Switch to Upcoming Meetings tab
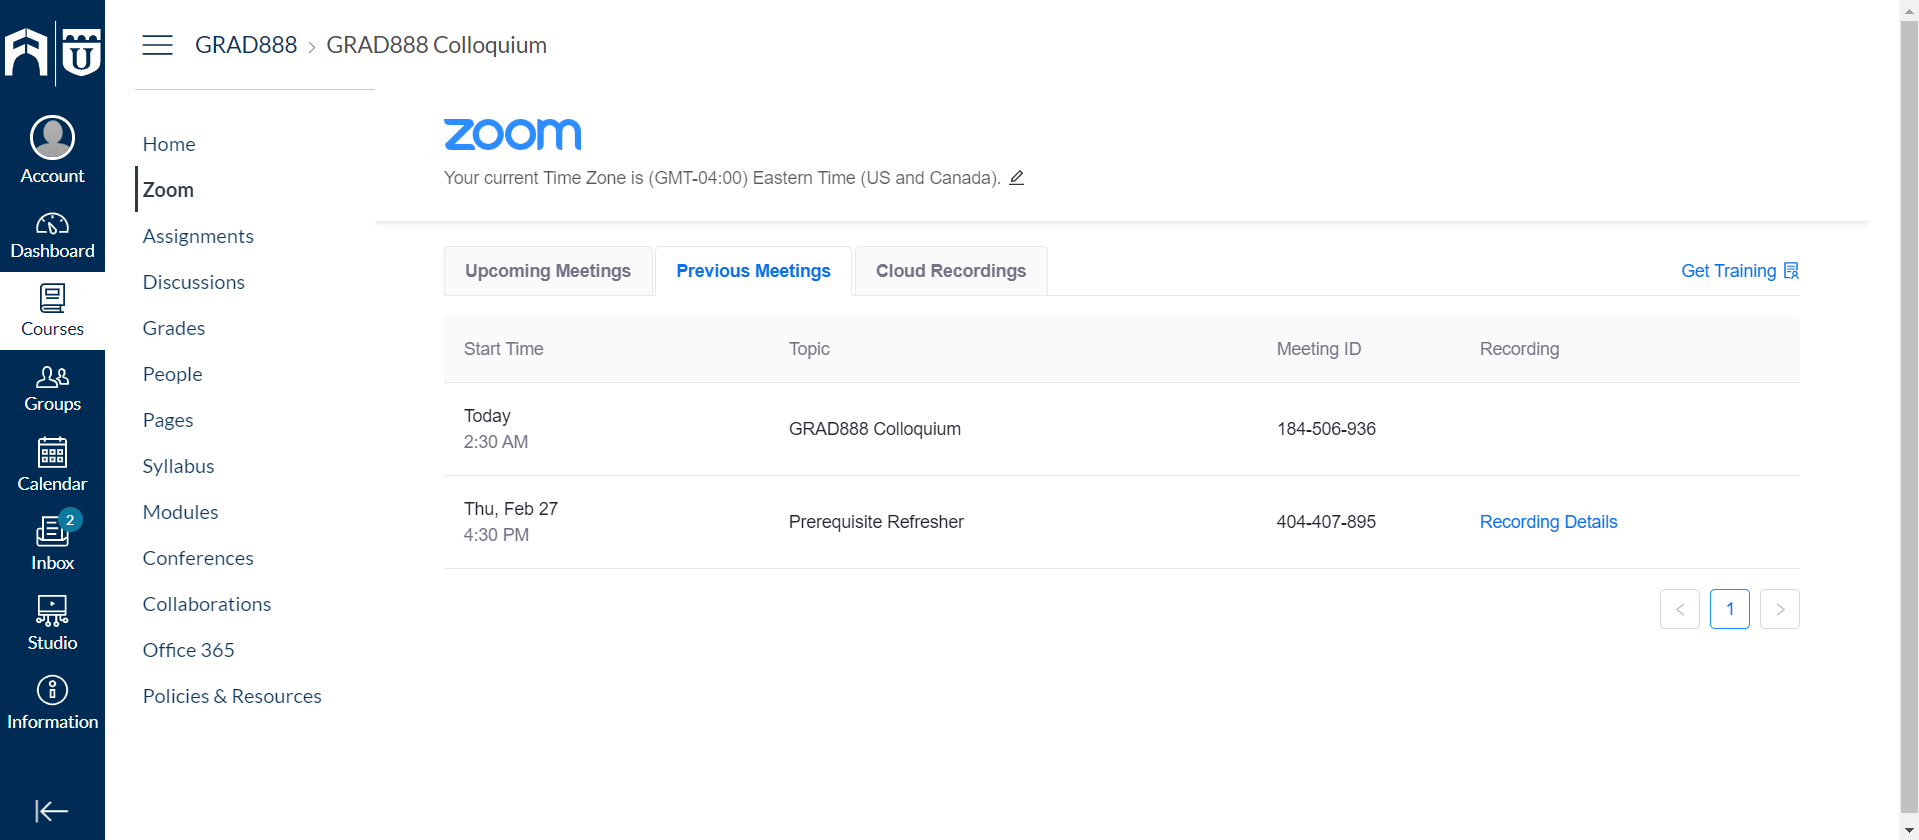Image resolution: width=1919 pixels, height=840 pixels. [548, 271]
